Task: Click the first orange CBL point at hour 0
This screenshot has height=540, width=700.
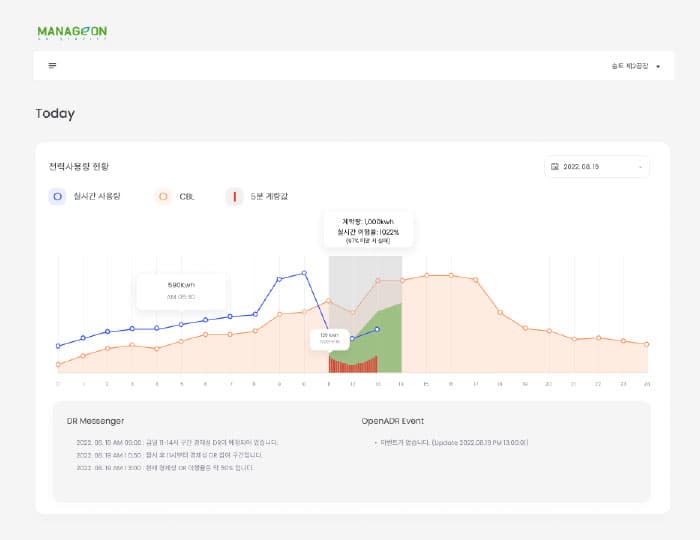Action: 58,365
